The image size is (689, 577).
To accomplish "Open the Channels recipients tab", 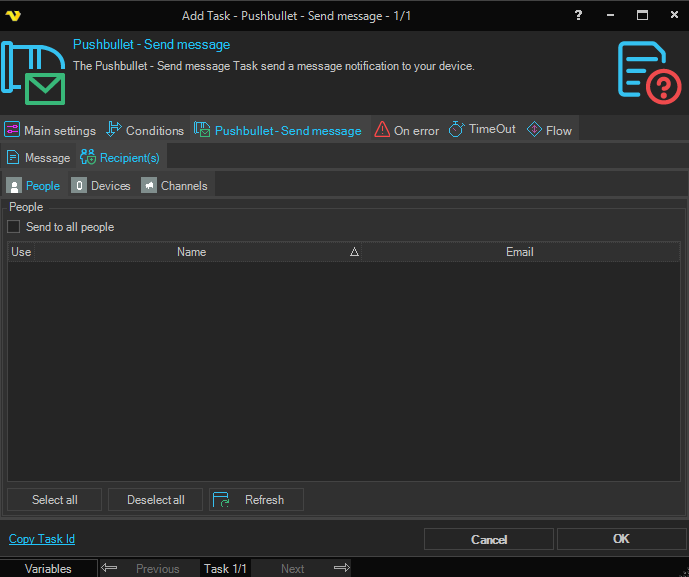I will [174, 186].
